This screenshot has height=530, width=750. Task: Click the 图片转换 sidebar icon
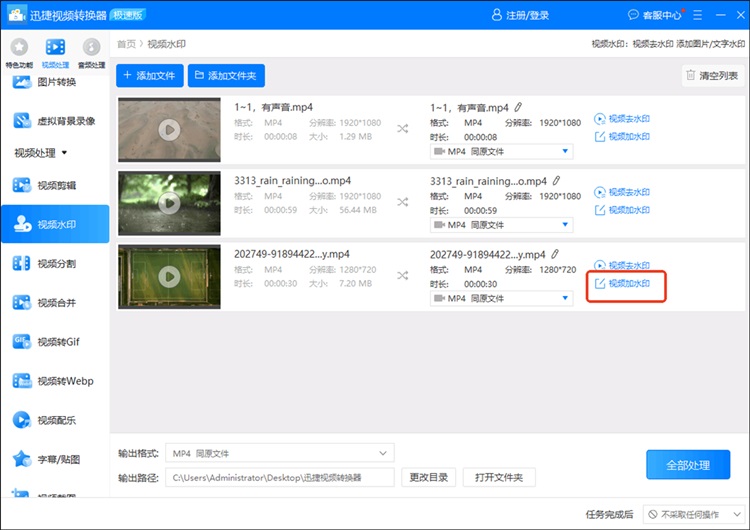pos(22,82)
